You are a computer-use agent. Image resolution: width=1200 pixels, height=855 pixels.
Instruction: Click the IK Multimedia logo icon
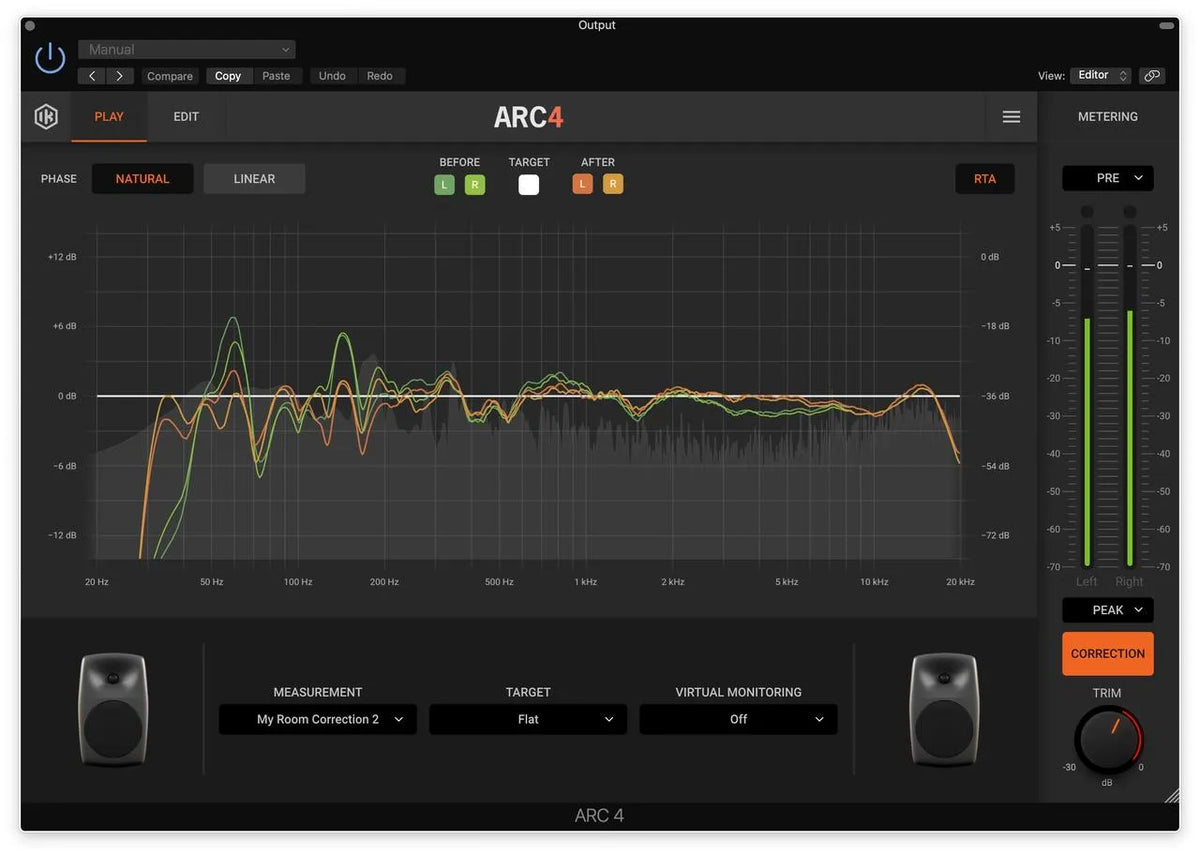click(x=46, y=116)
